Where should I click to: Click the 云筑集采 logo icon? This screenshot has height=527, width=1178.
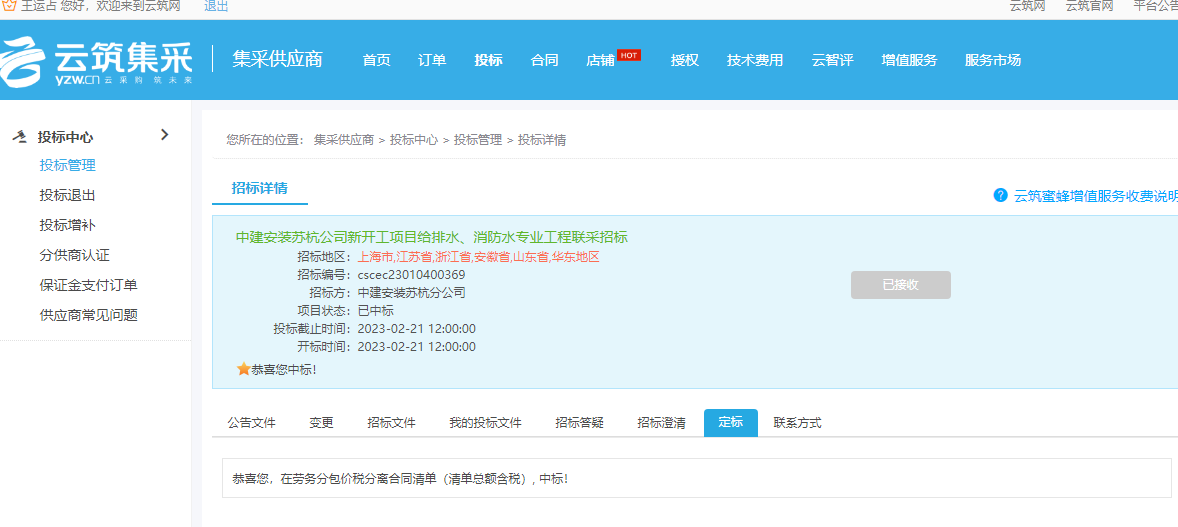point(25,62)
